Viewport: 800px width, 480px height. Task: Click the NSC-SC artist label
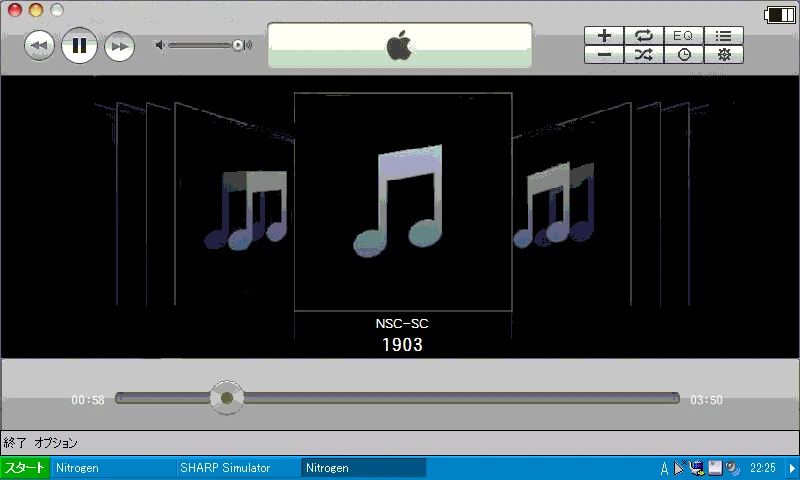pos(402,323)
